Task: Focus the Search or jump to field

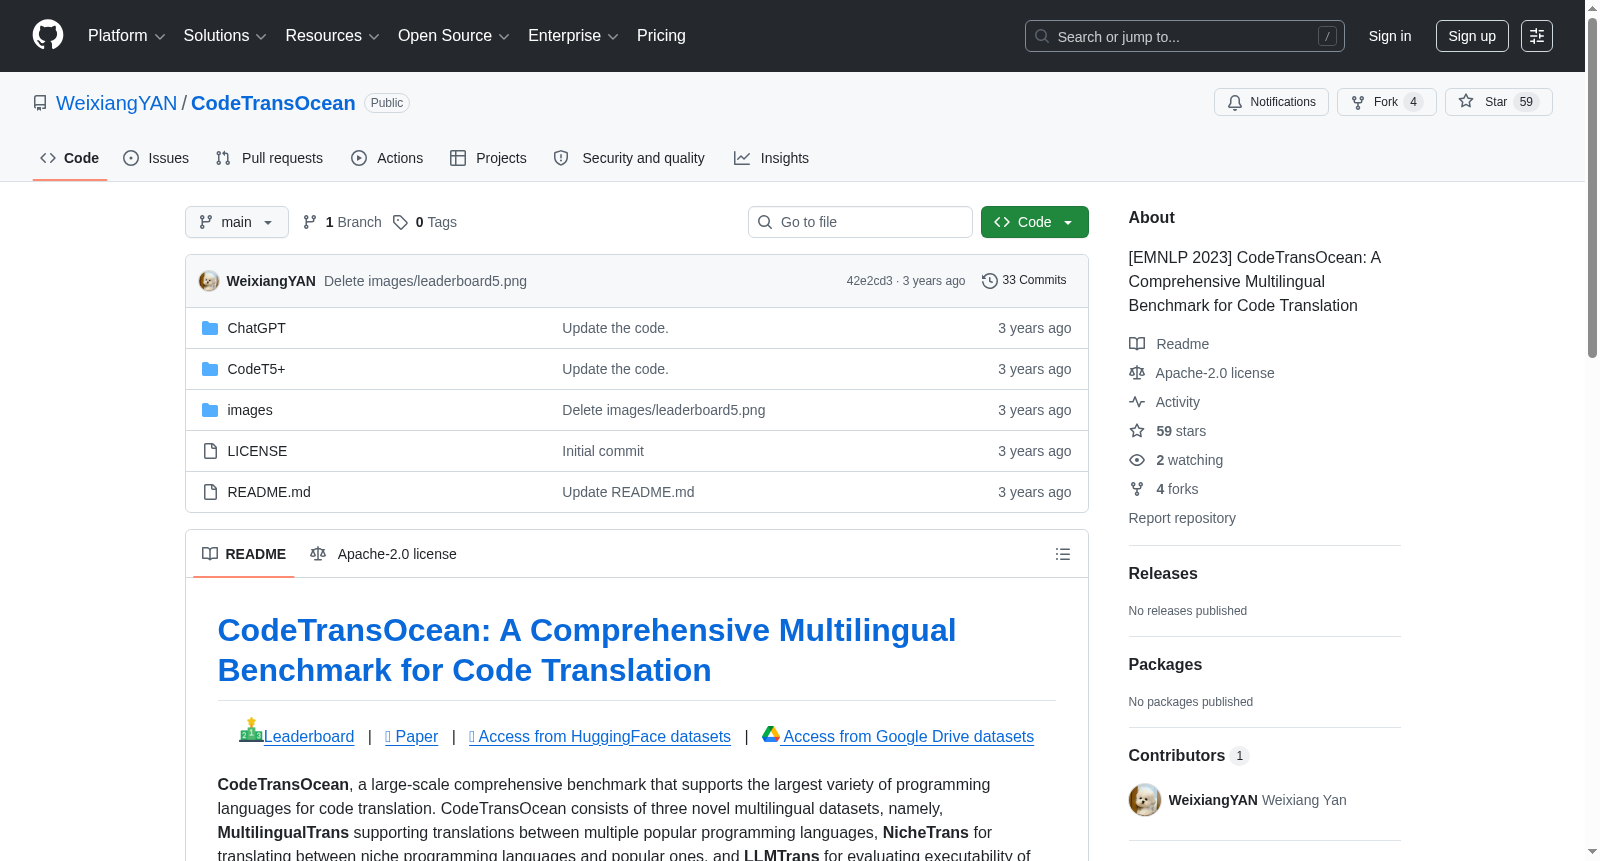Action: click(1184, 36)
